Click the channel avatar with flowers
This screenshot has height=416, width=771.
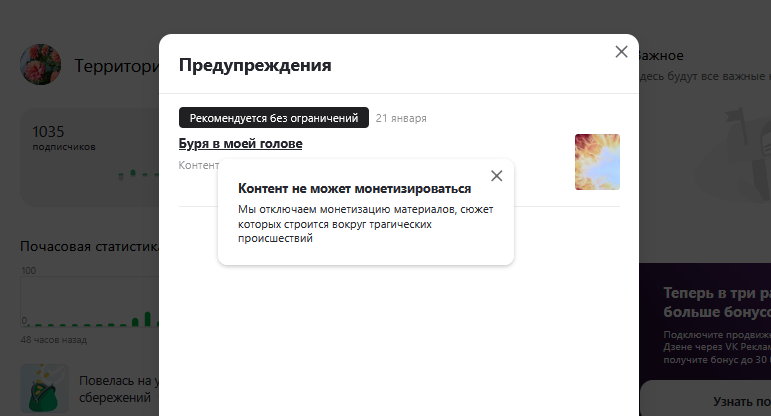pos(40,64)
